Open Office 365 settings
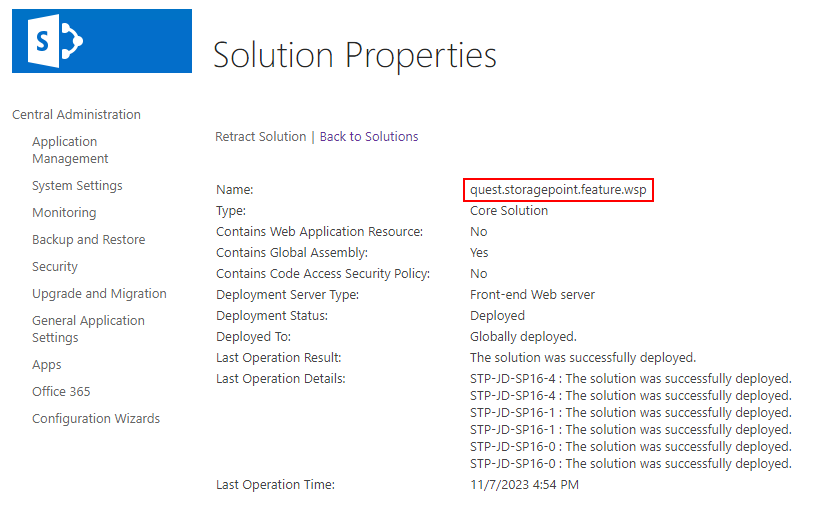Screen dimensions: 827x511 click(61, 392)
